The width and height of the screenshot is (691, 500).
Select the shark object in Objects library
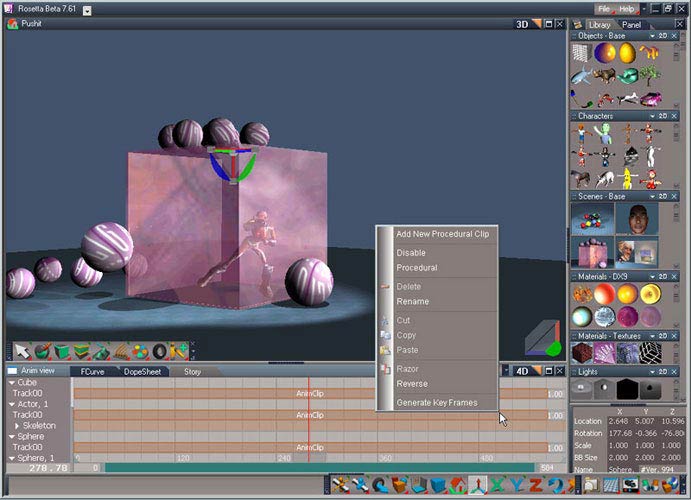[581, 75]
